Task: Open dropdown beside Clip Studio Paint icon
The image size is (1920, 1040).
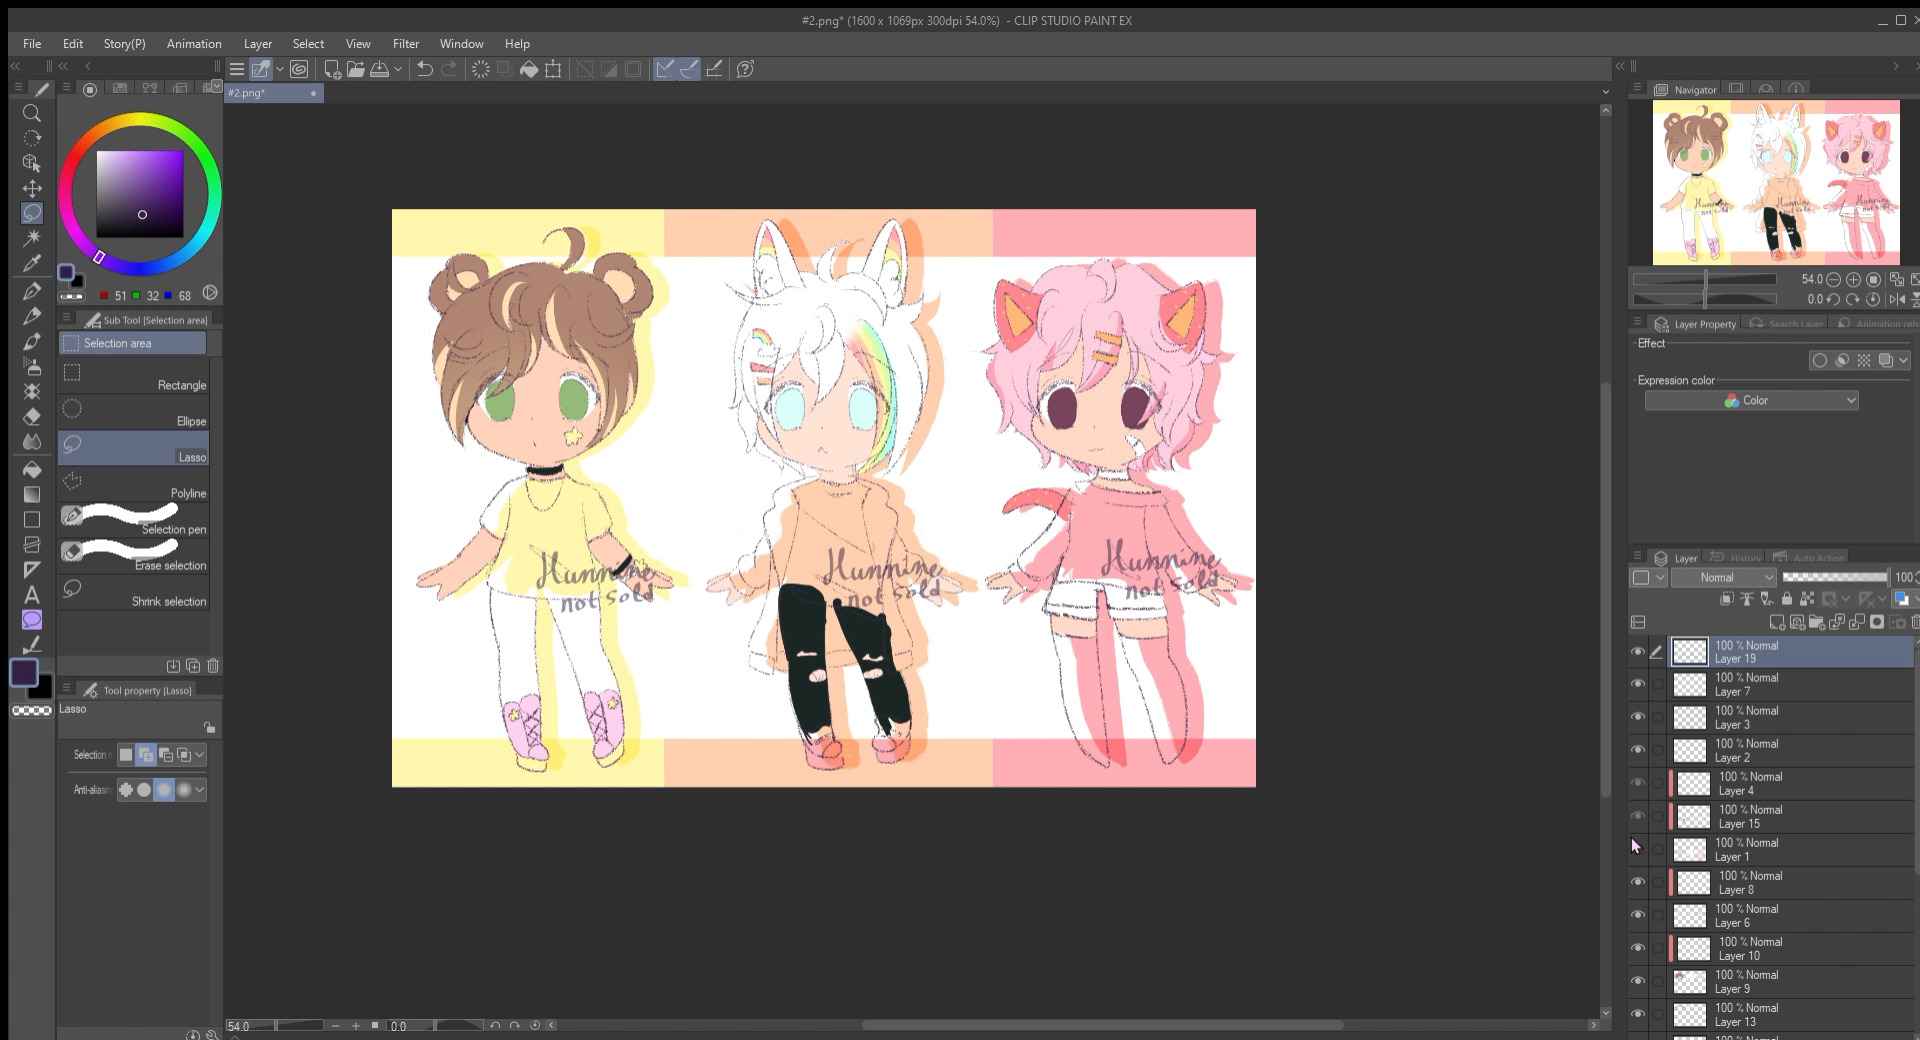Action: 280,69
